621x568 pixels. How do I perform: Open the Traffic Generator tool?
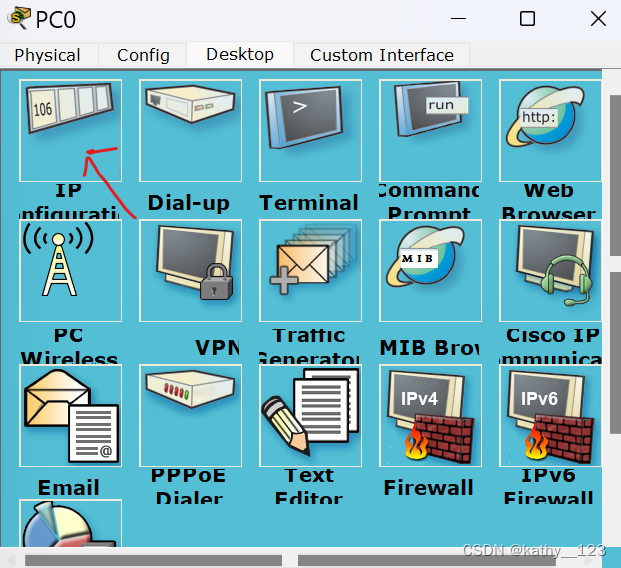(x=310, y=271)
